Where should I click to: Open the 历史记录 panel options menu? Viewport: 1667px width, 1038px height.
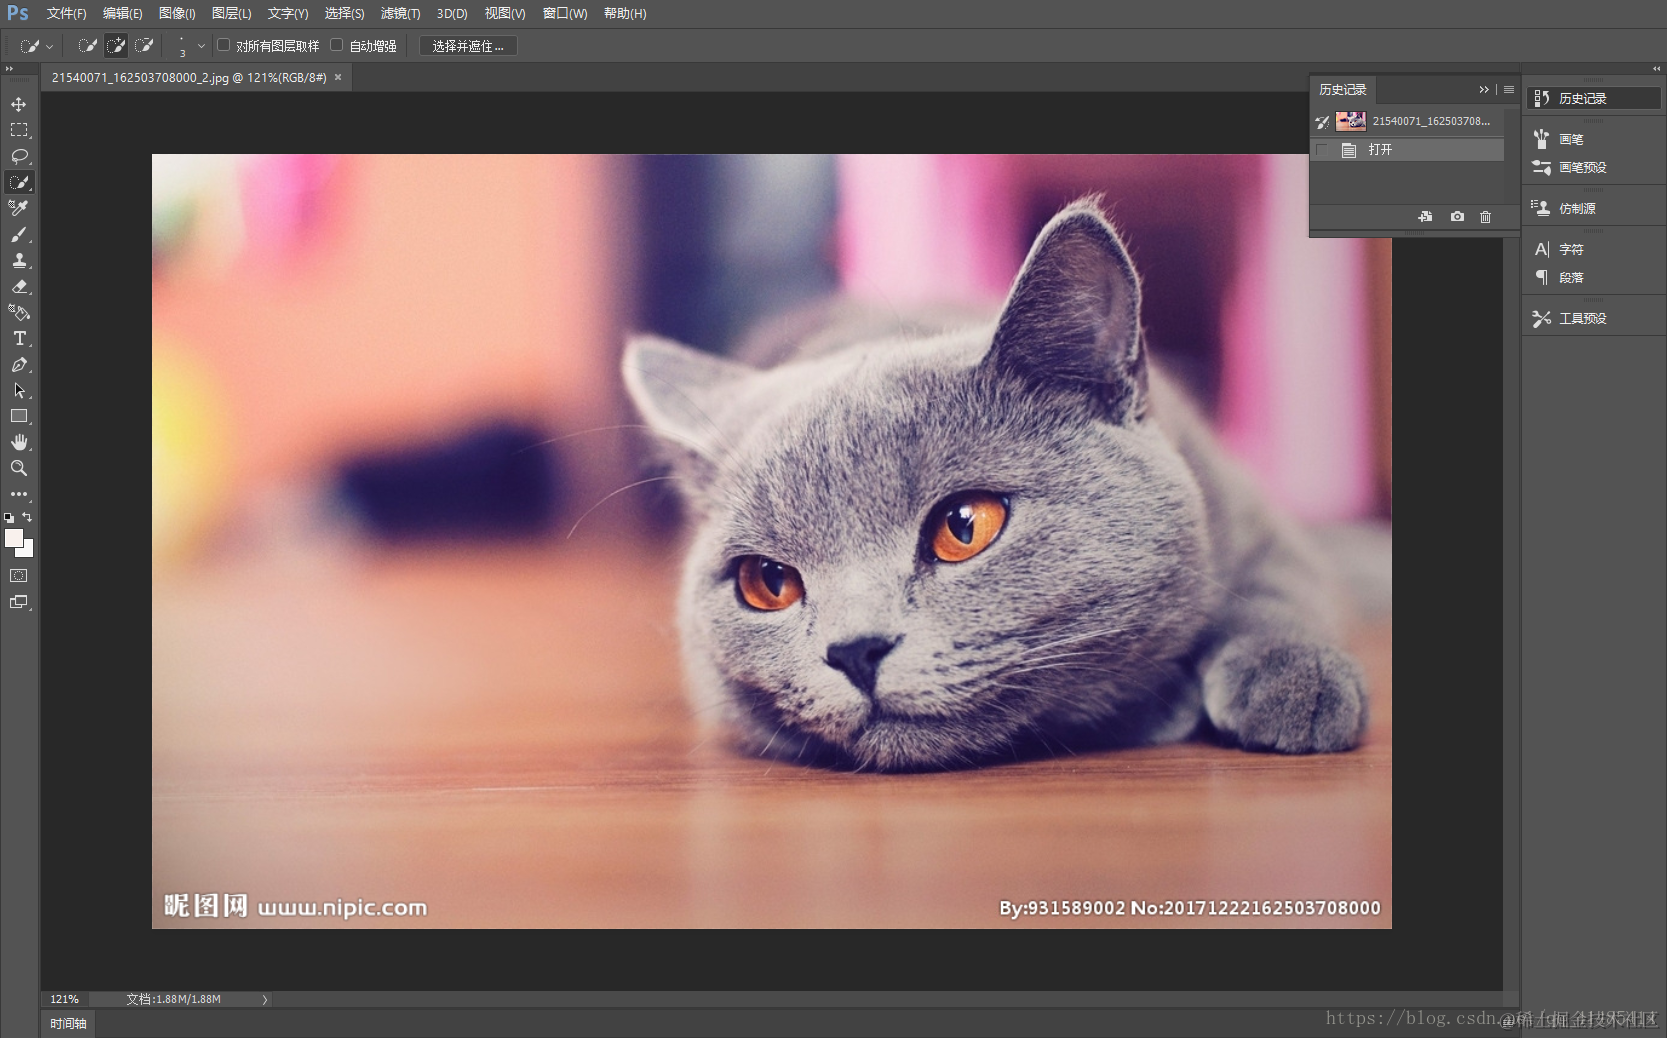(x=1509, y=90)
